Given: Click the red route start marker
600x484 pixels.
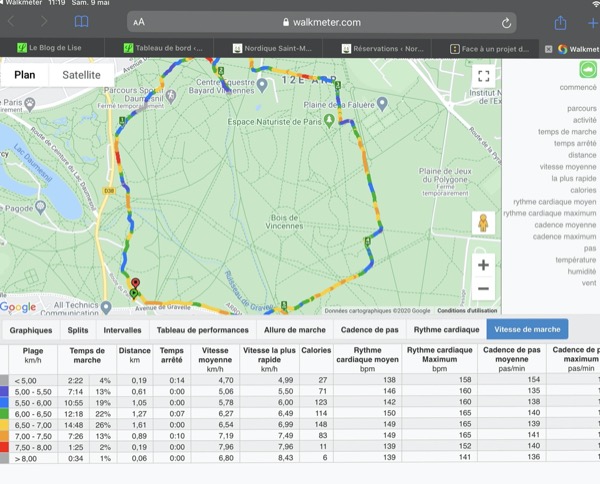Looking at the screenshot, I should [x=135, y=285].
